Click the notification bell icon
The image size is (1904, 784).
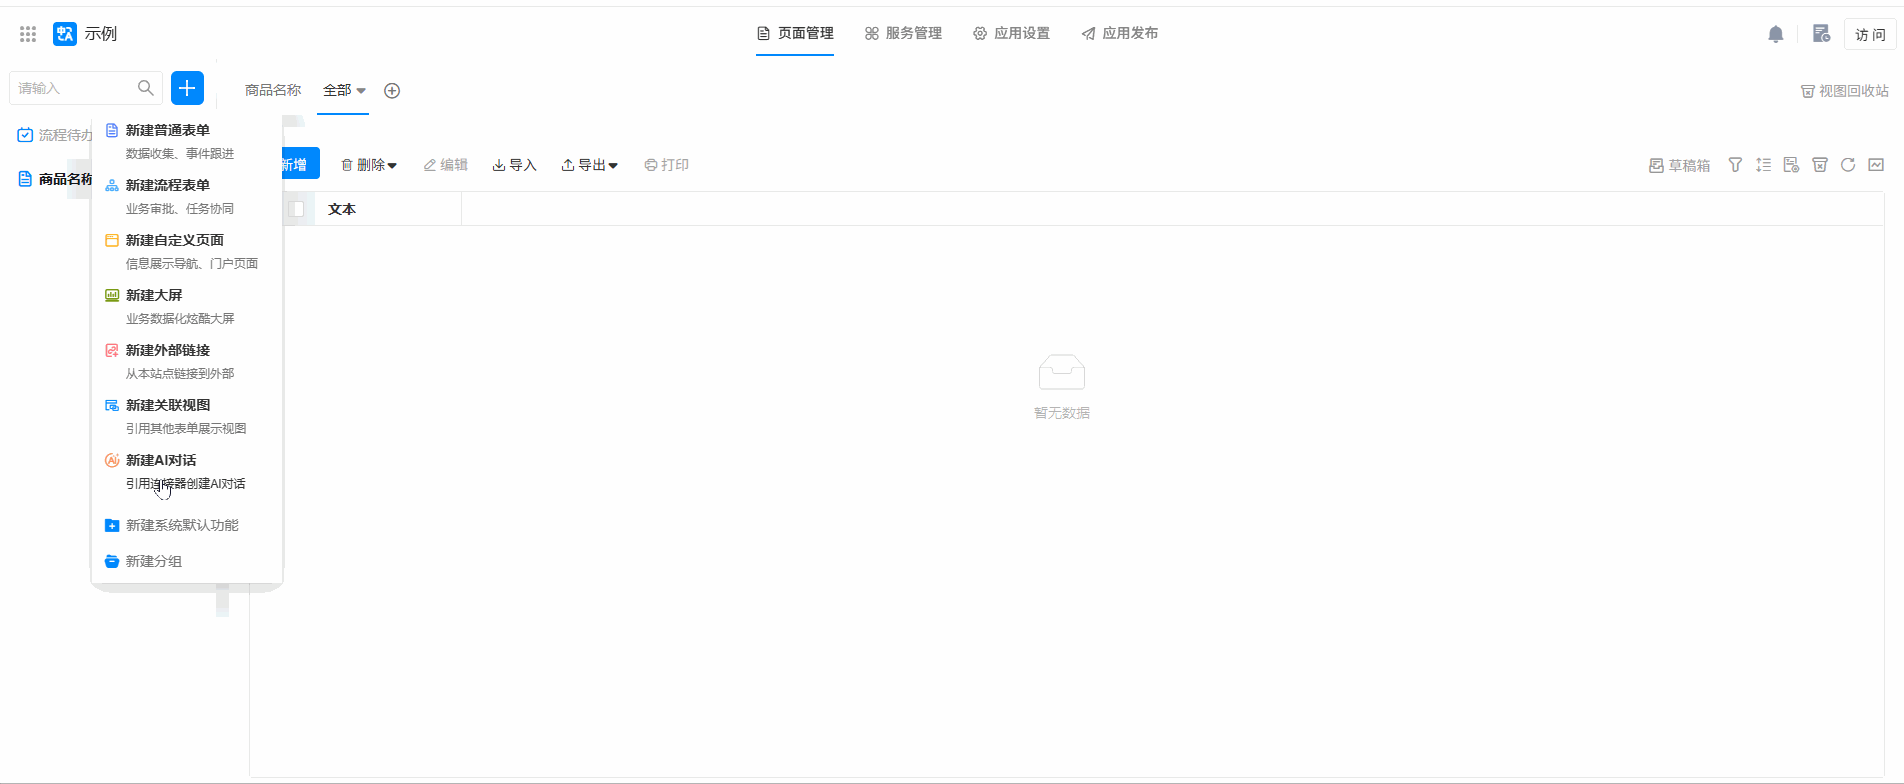tap(1775, 34)
